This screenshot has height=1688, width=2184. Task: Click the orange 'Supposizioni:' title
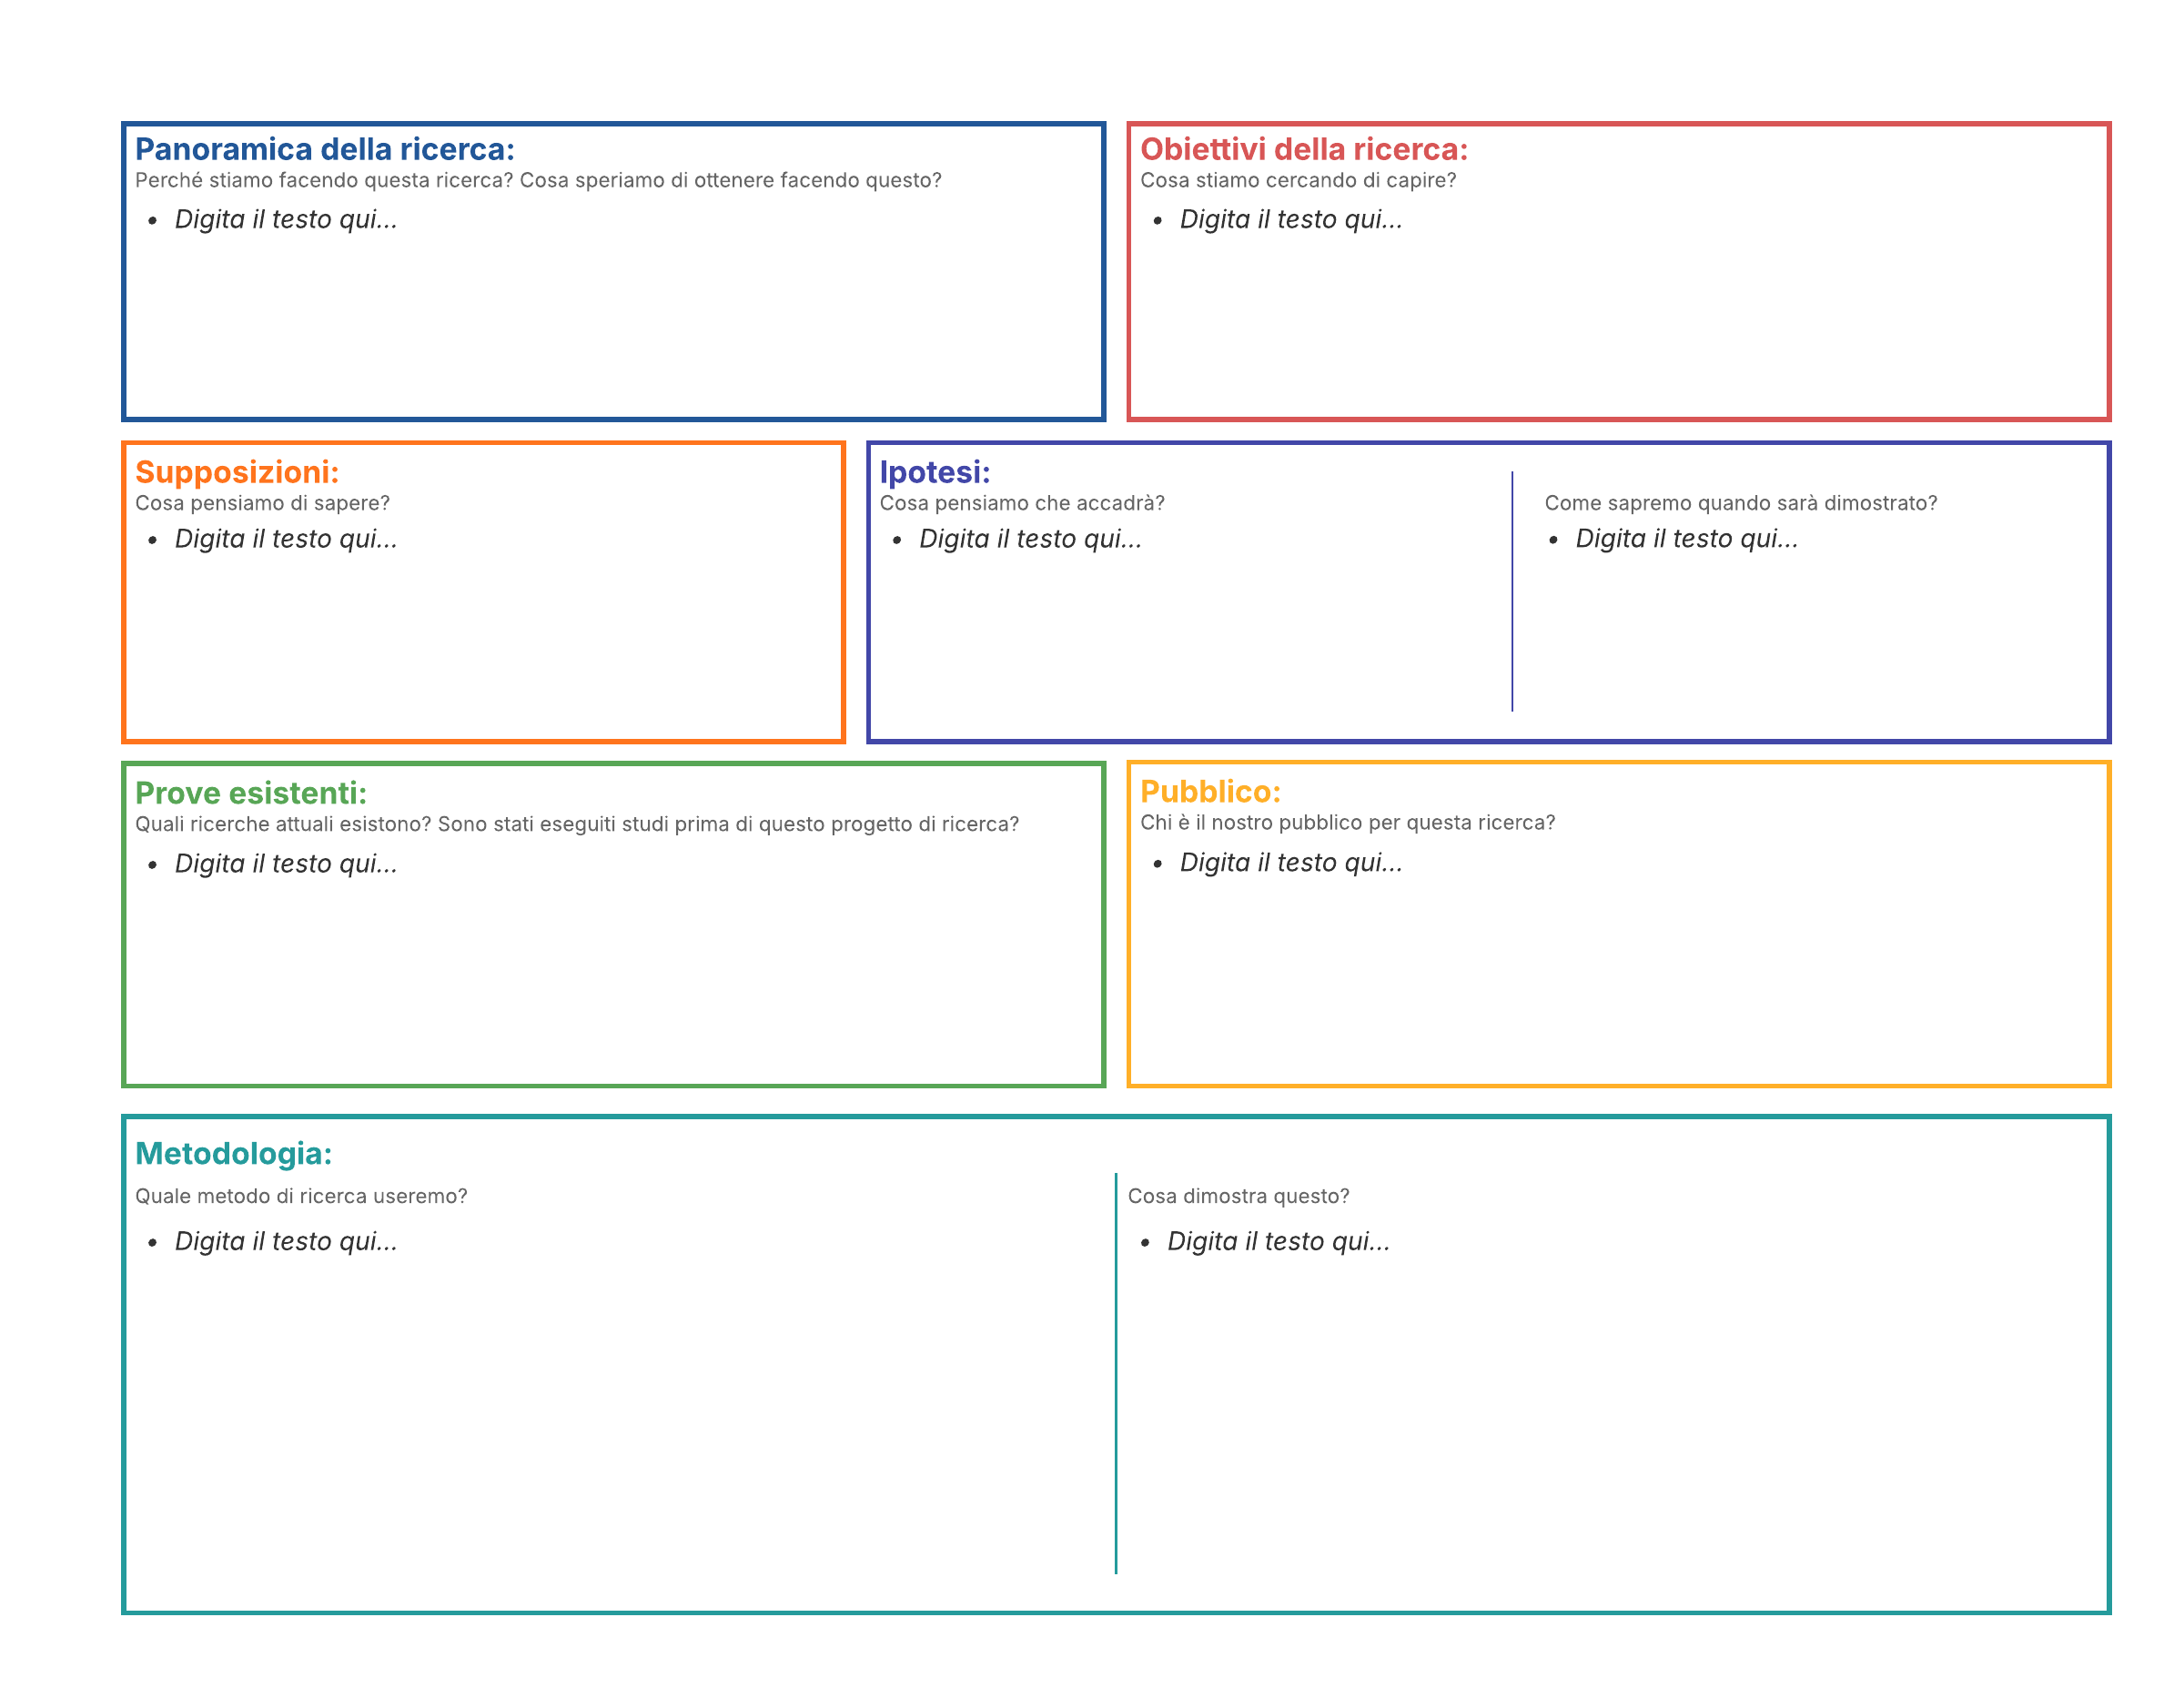pos(237,472)
